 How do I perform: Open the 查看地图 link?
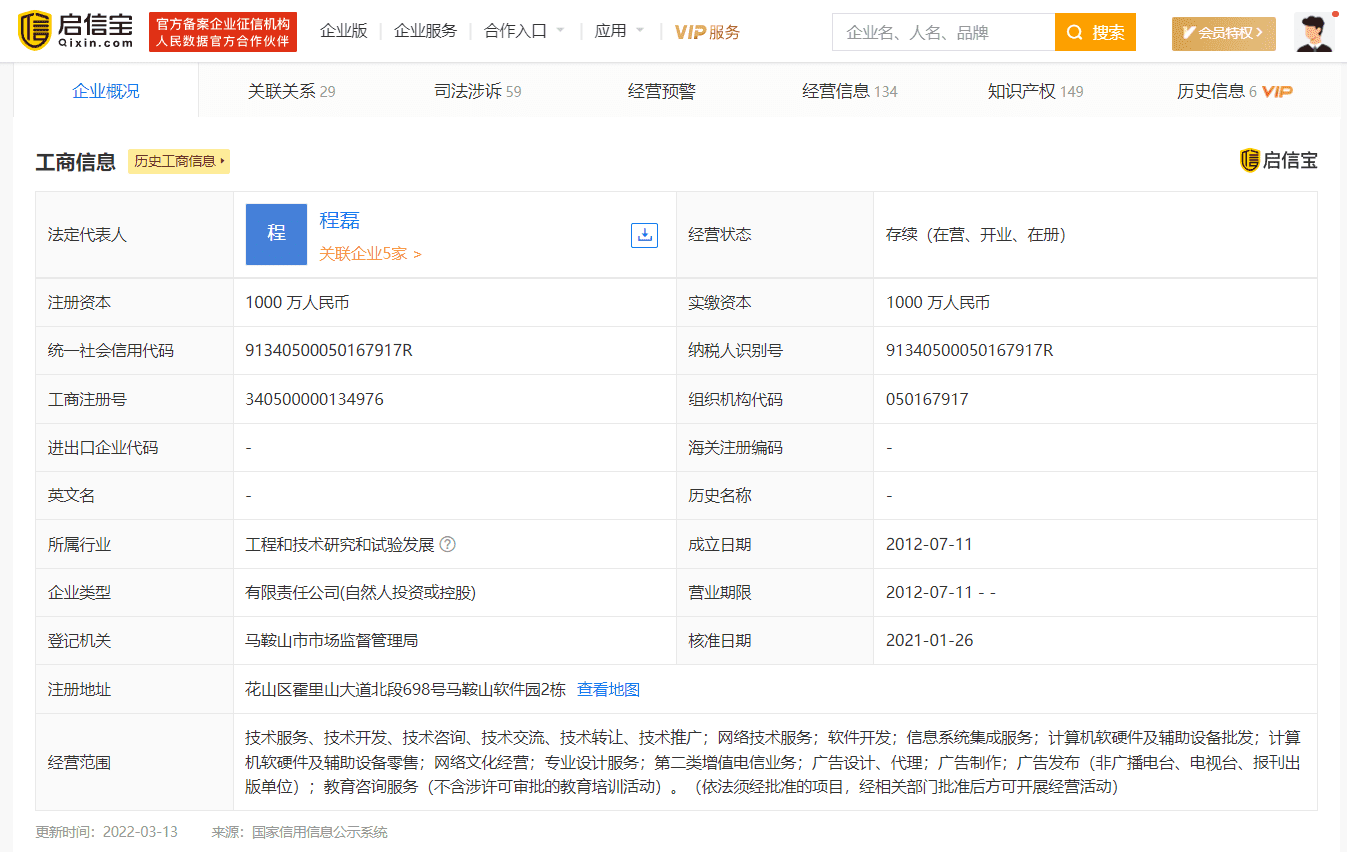608,689
